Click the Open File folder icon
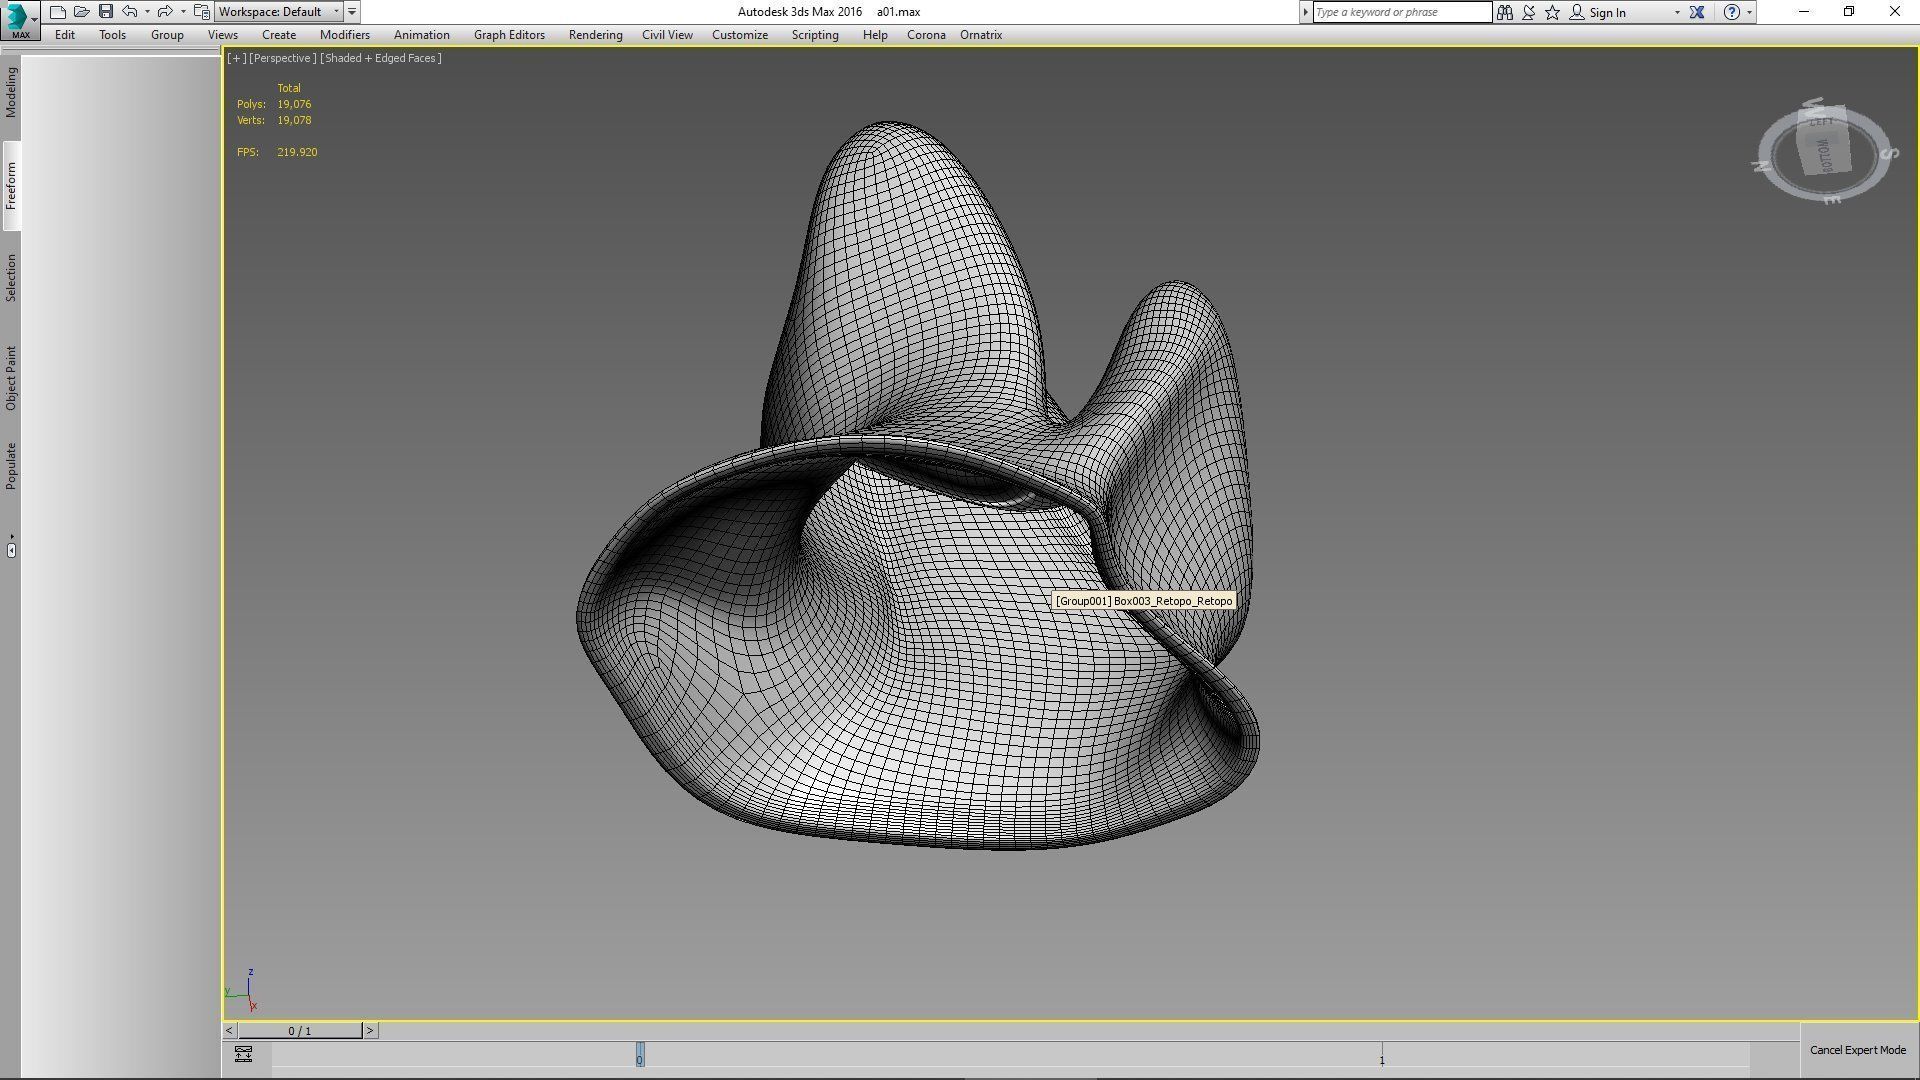 [x=82, y=12]
